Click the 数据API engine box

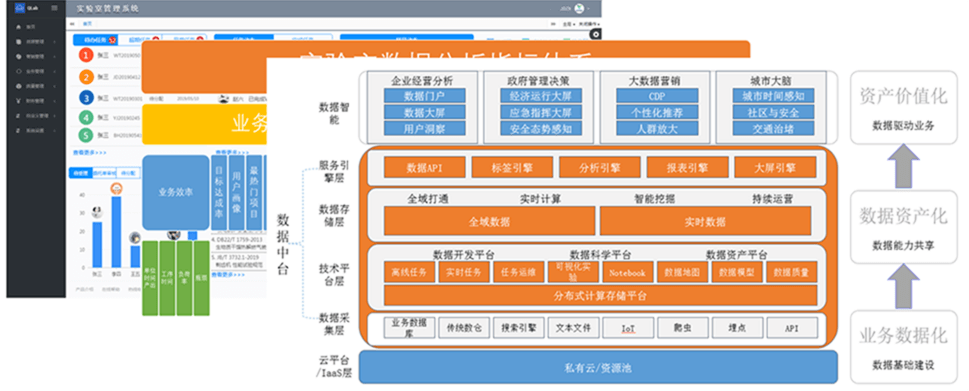tap(425, 167)
